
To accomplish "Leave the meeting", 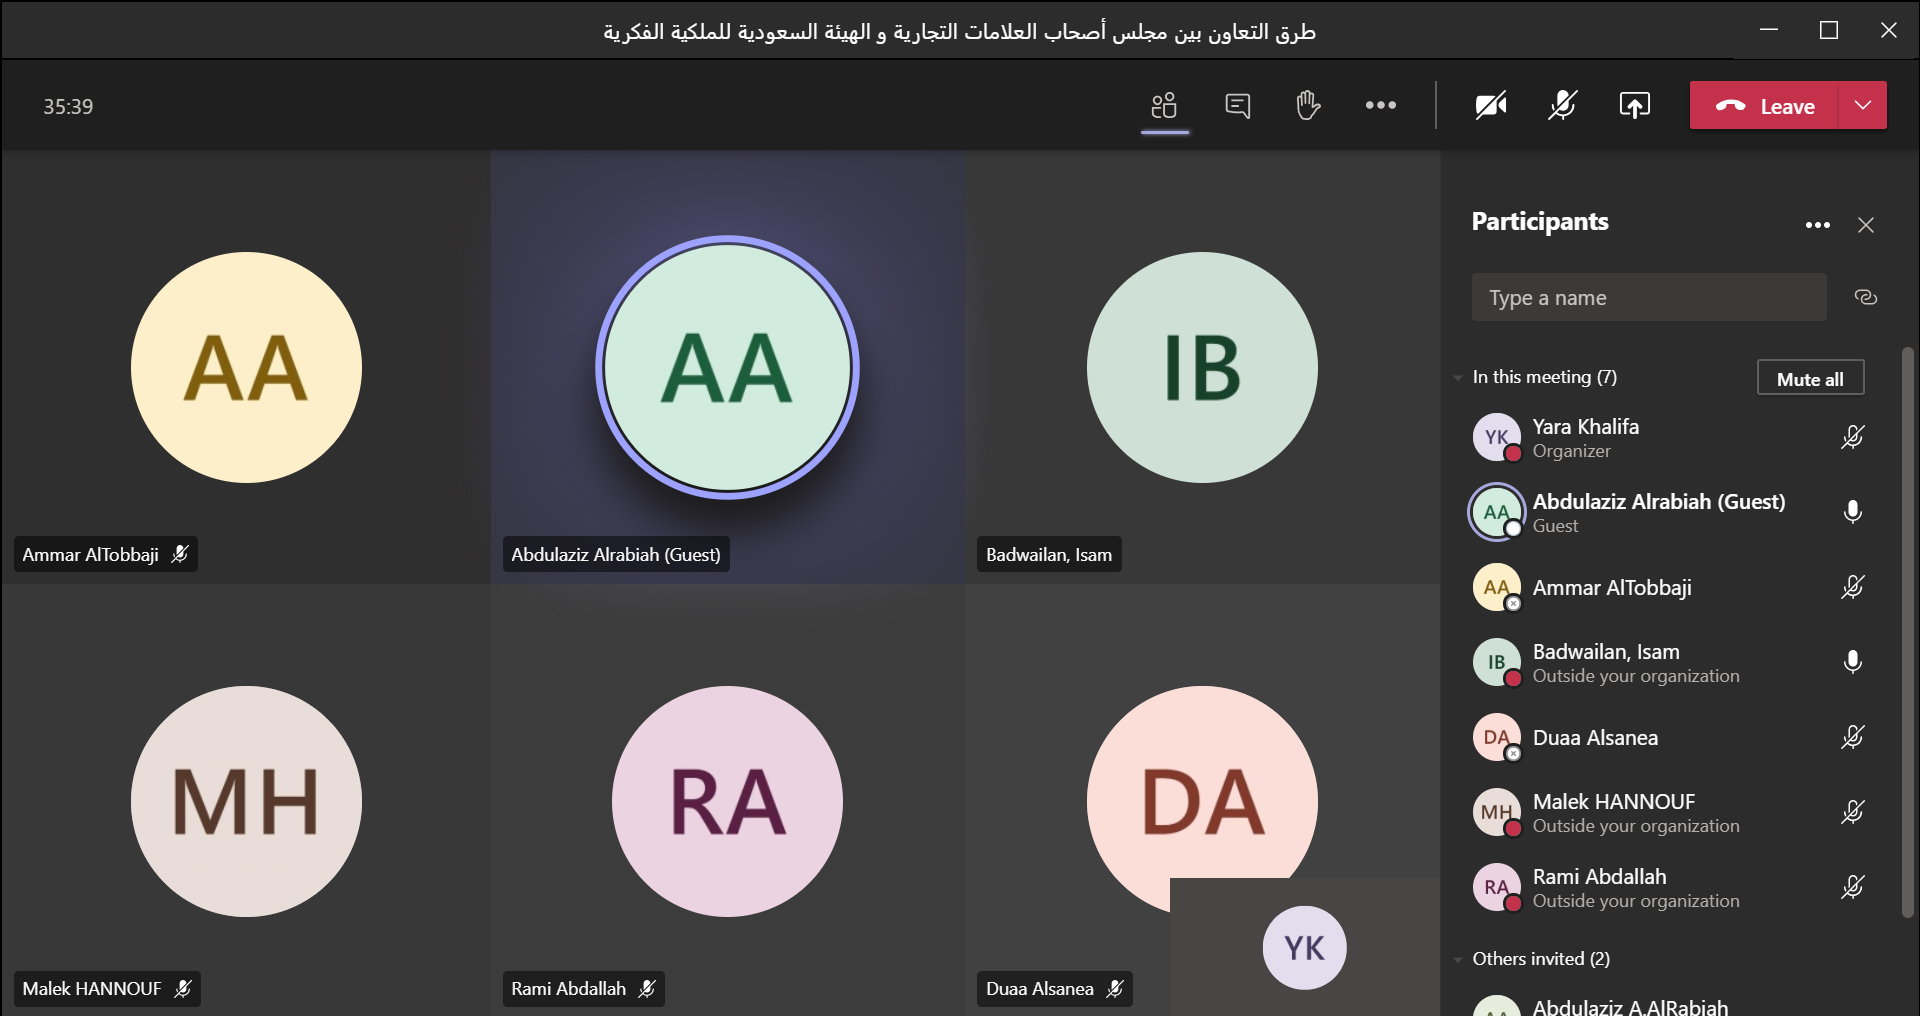I will (x=1765, y=106).
